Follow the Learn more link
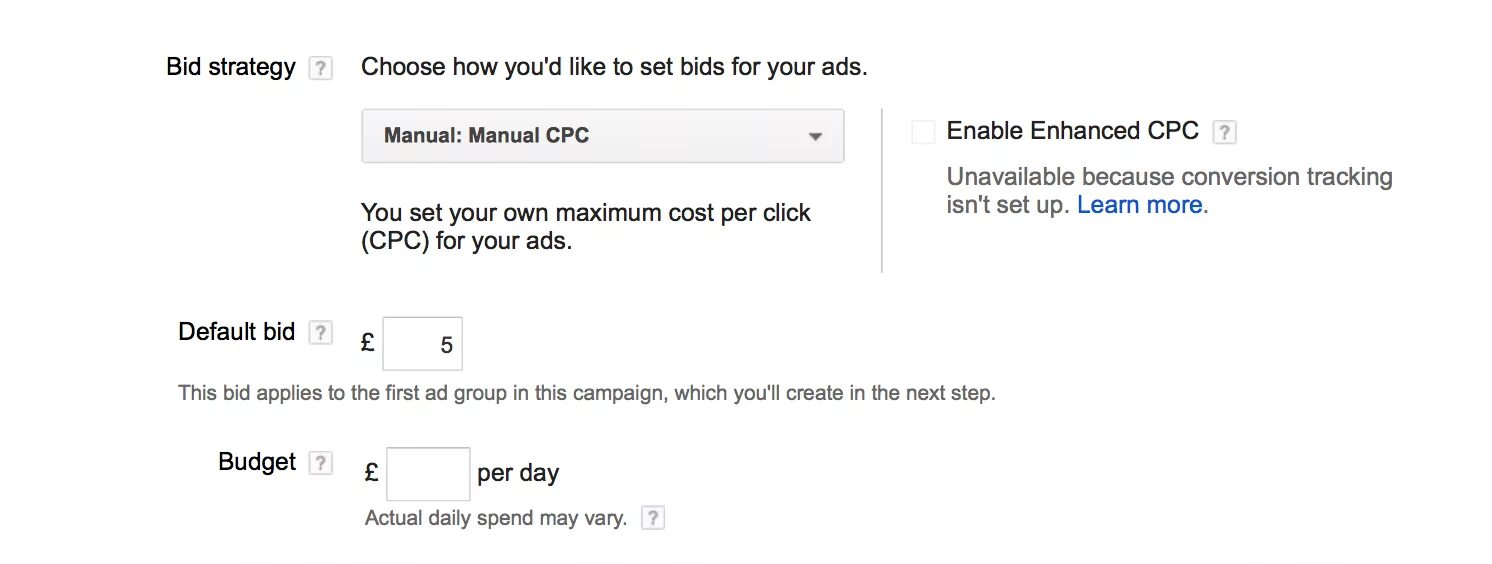 (1139, 205)
